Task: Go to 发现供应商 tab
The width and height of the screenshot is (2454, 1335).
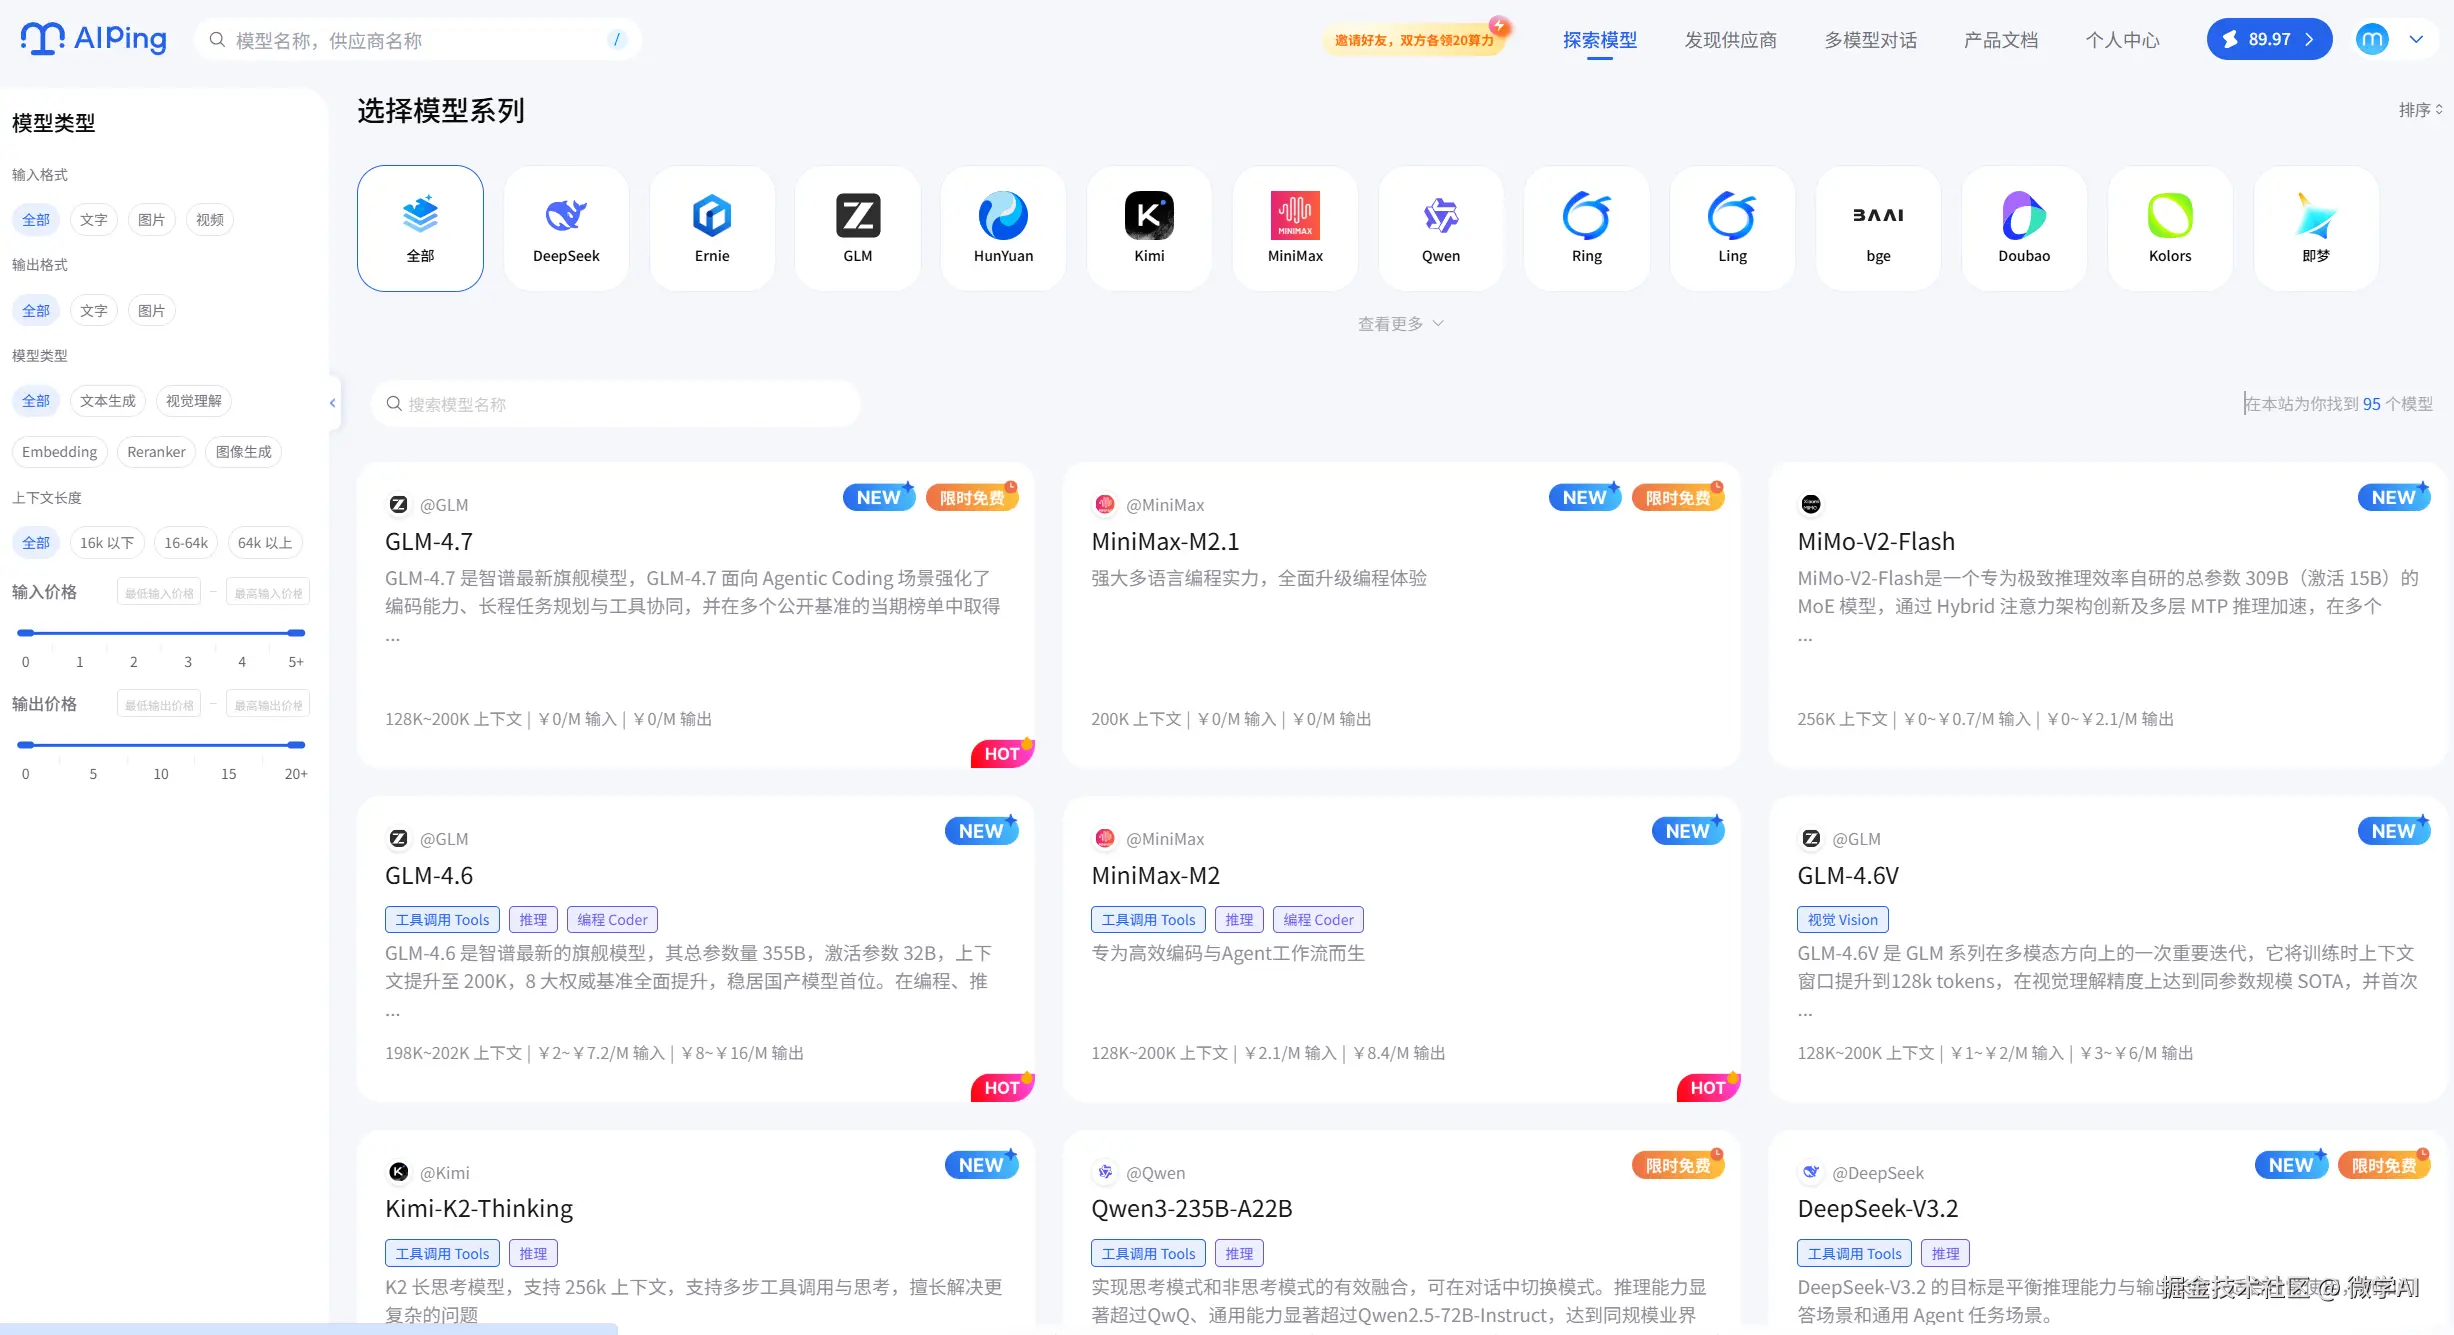Action: (1730, 40)
